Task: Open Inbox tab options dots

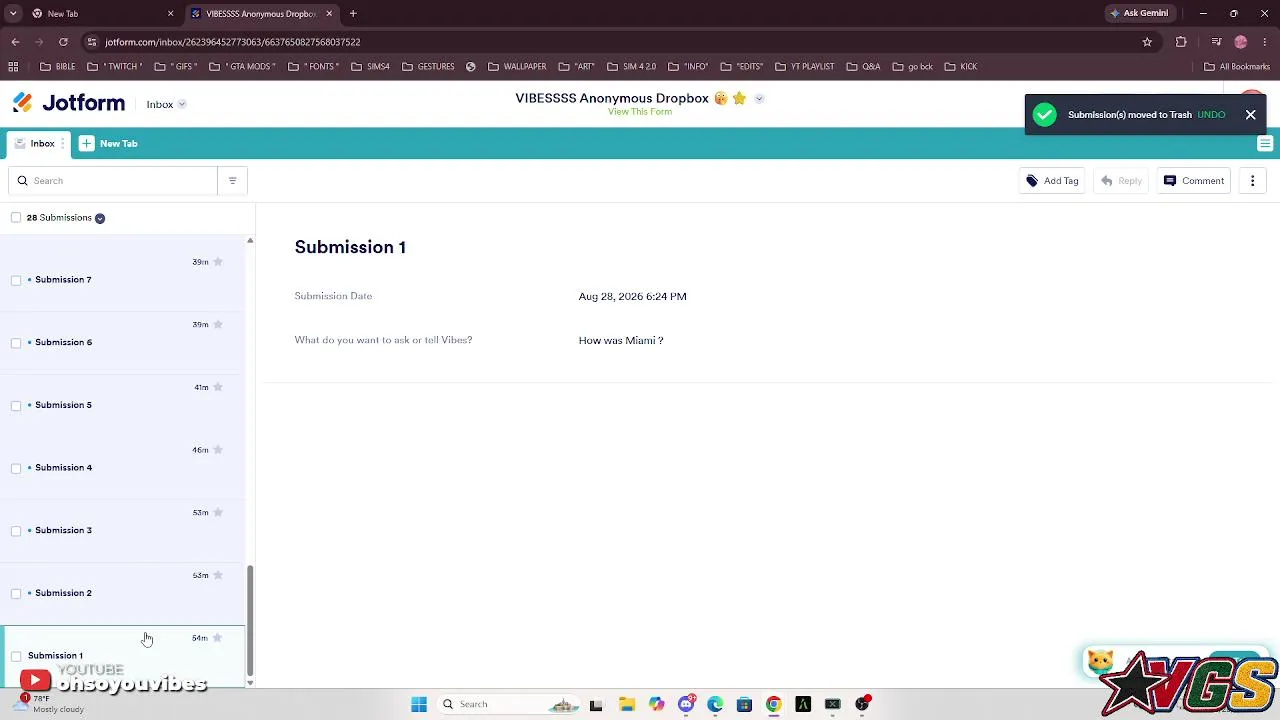Action: coord(63,144)
